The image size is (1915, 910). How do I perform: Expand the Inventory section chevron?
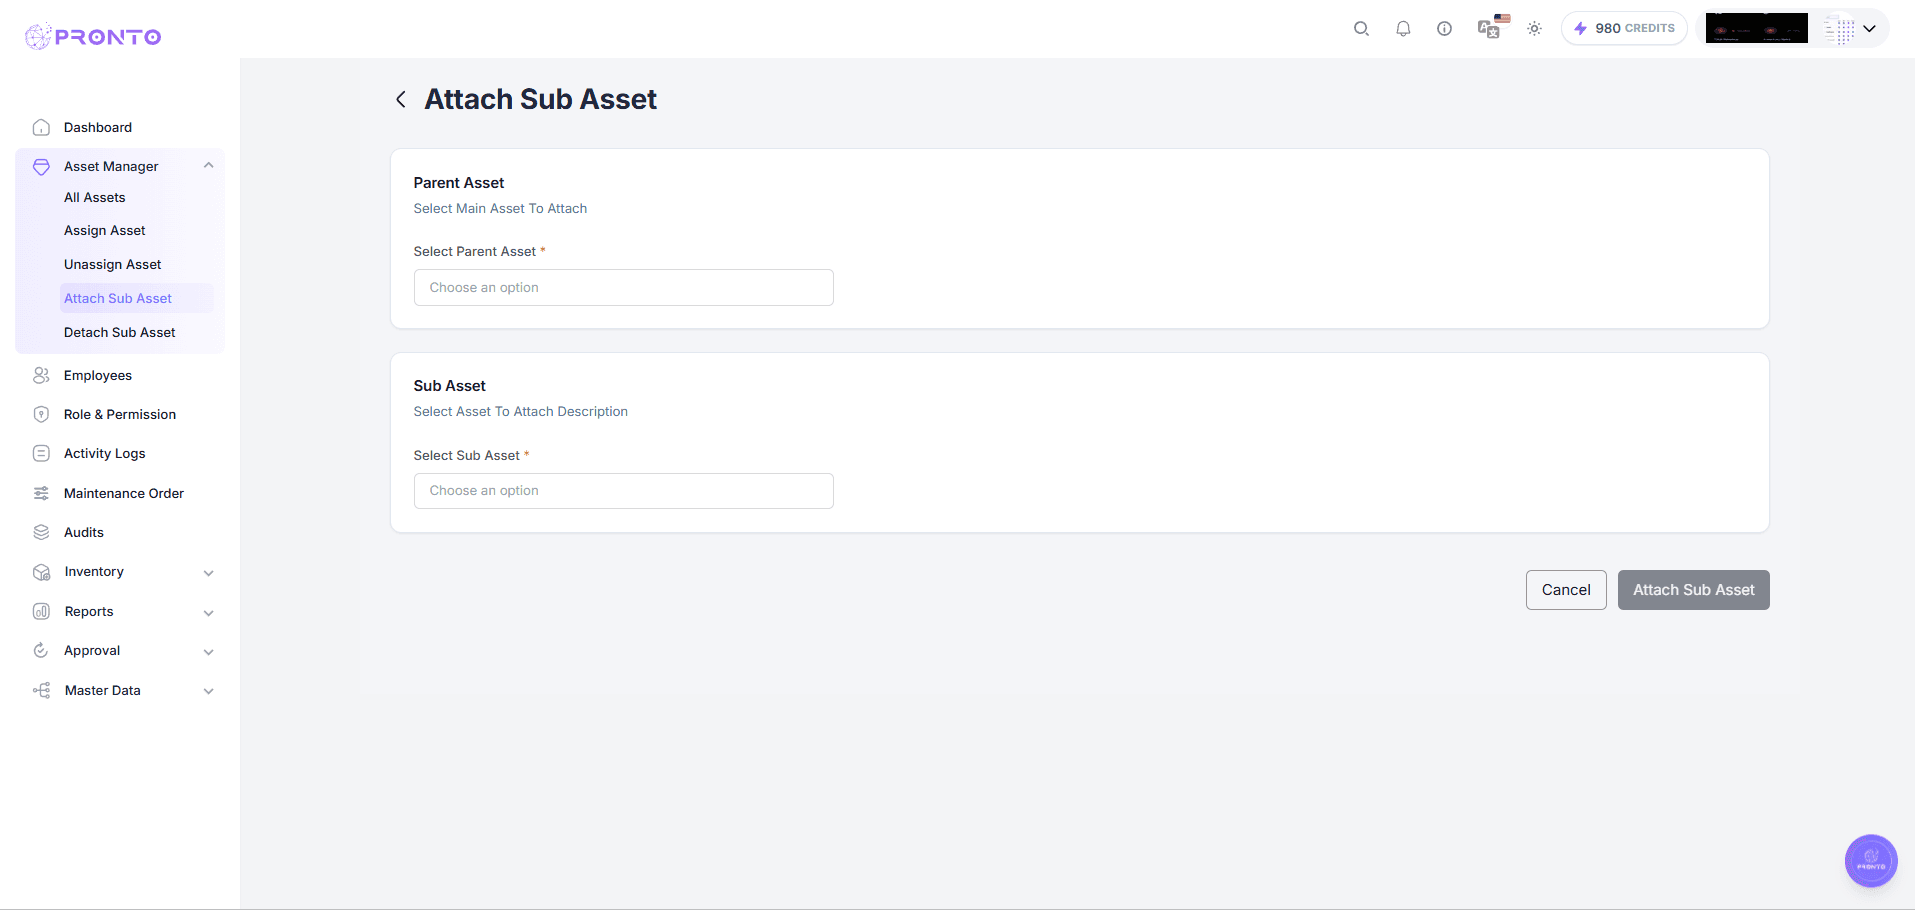point(208,572)
